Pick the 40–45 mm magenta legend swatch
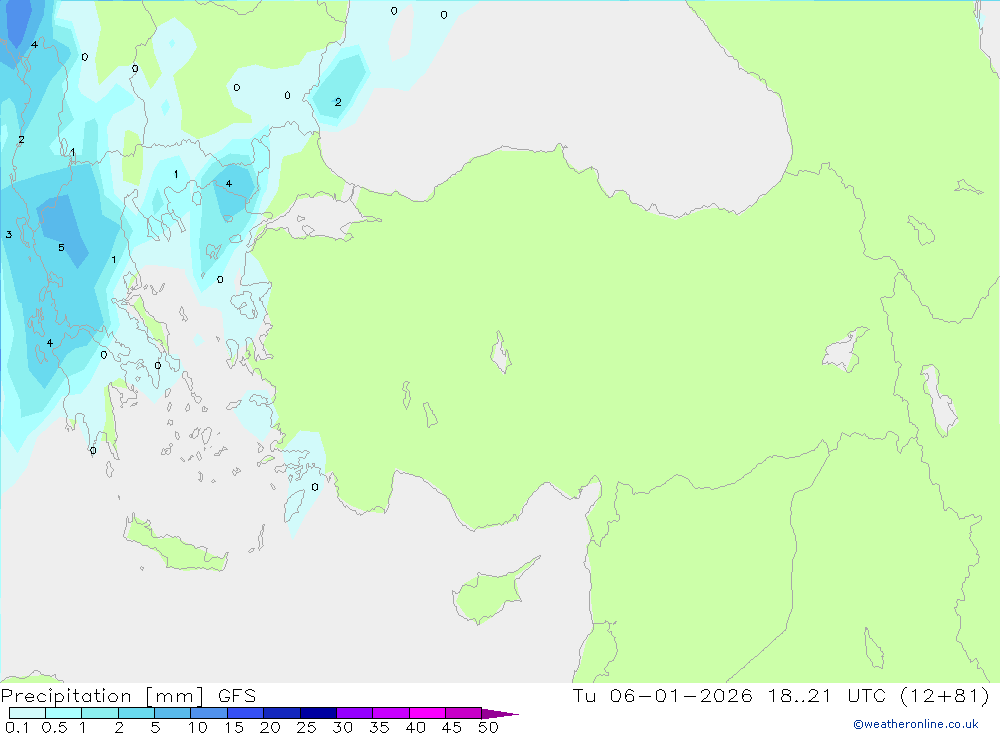This screenshot has height=733, width=1000. point(427,713)
